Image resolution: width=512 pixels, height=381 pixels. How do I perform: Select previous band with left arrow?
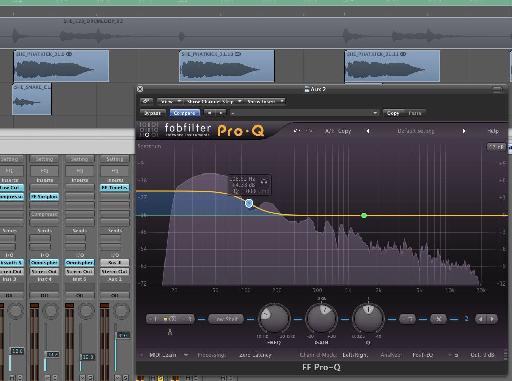(480, 319)
